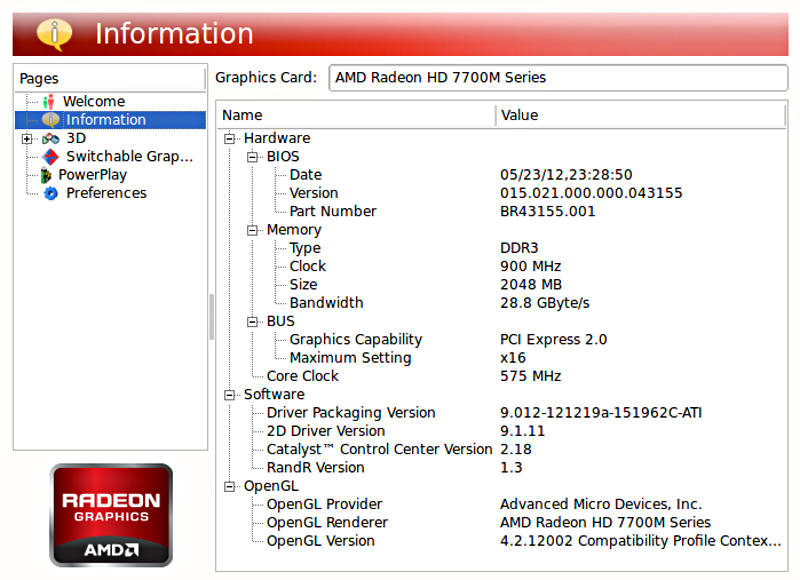Select the BIOS Date row
Viewport: 800px width, 580px height.
point(504,175)
